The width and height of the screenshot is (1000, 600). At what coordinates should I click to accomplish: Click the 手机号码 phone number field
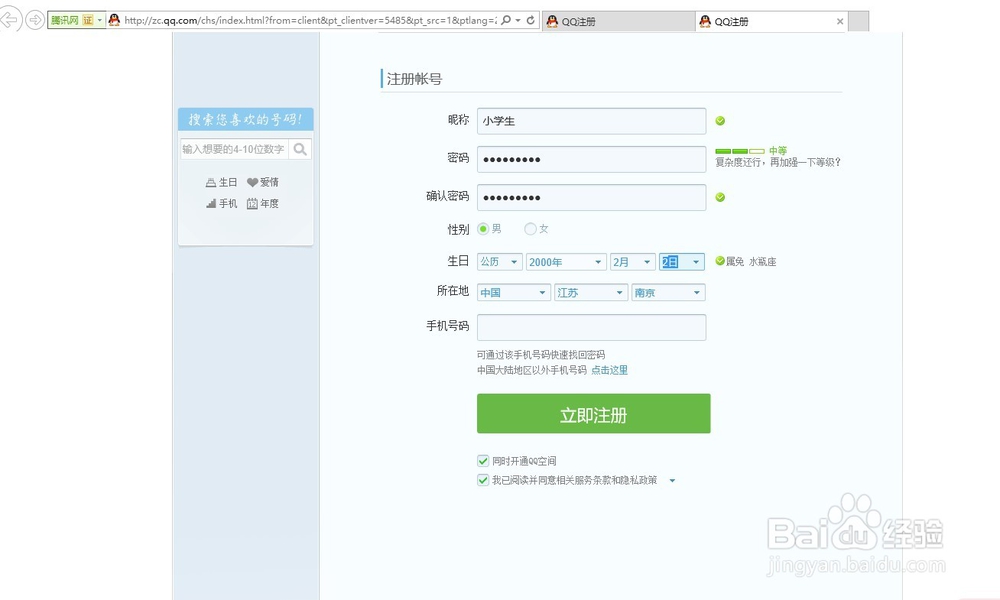[591, 328]
